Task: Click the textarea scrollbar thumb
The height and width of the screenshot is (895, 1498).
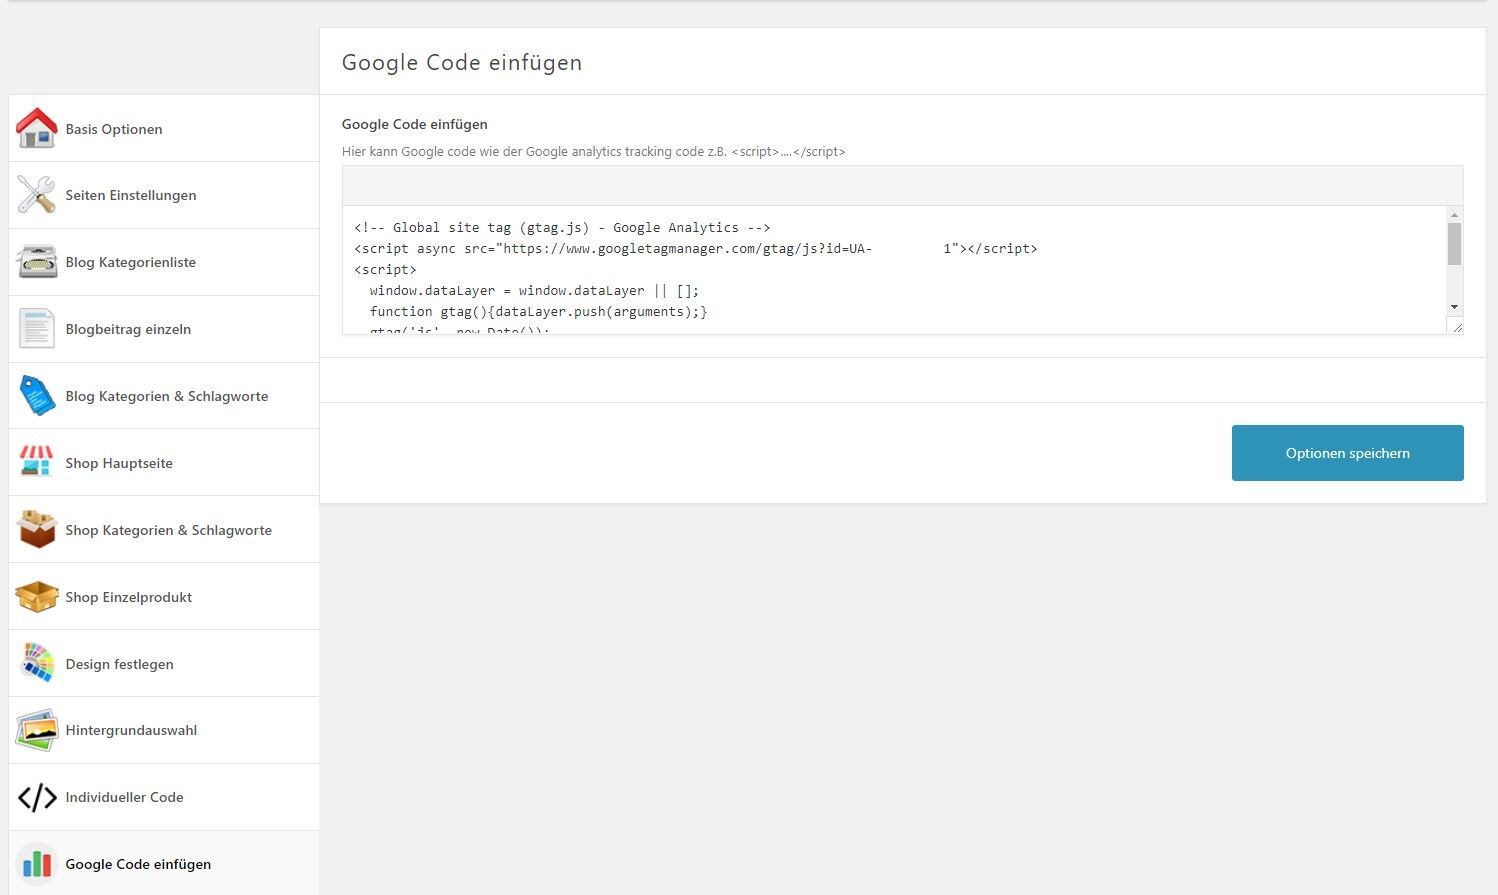Action: point(1454,244)
